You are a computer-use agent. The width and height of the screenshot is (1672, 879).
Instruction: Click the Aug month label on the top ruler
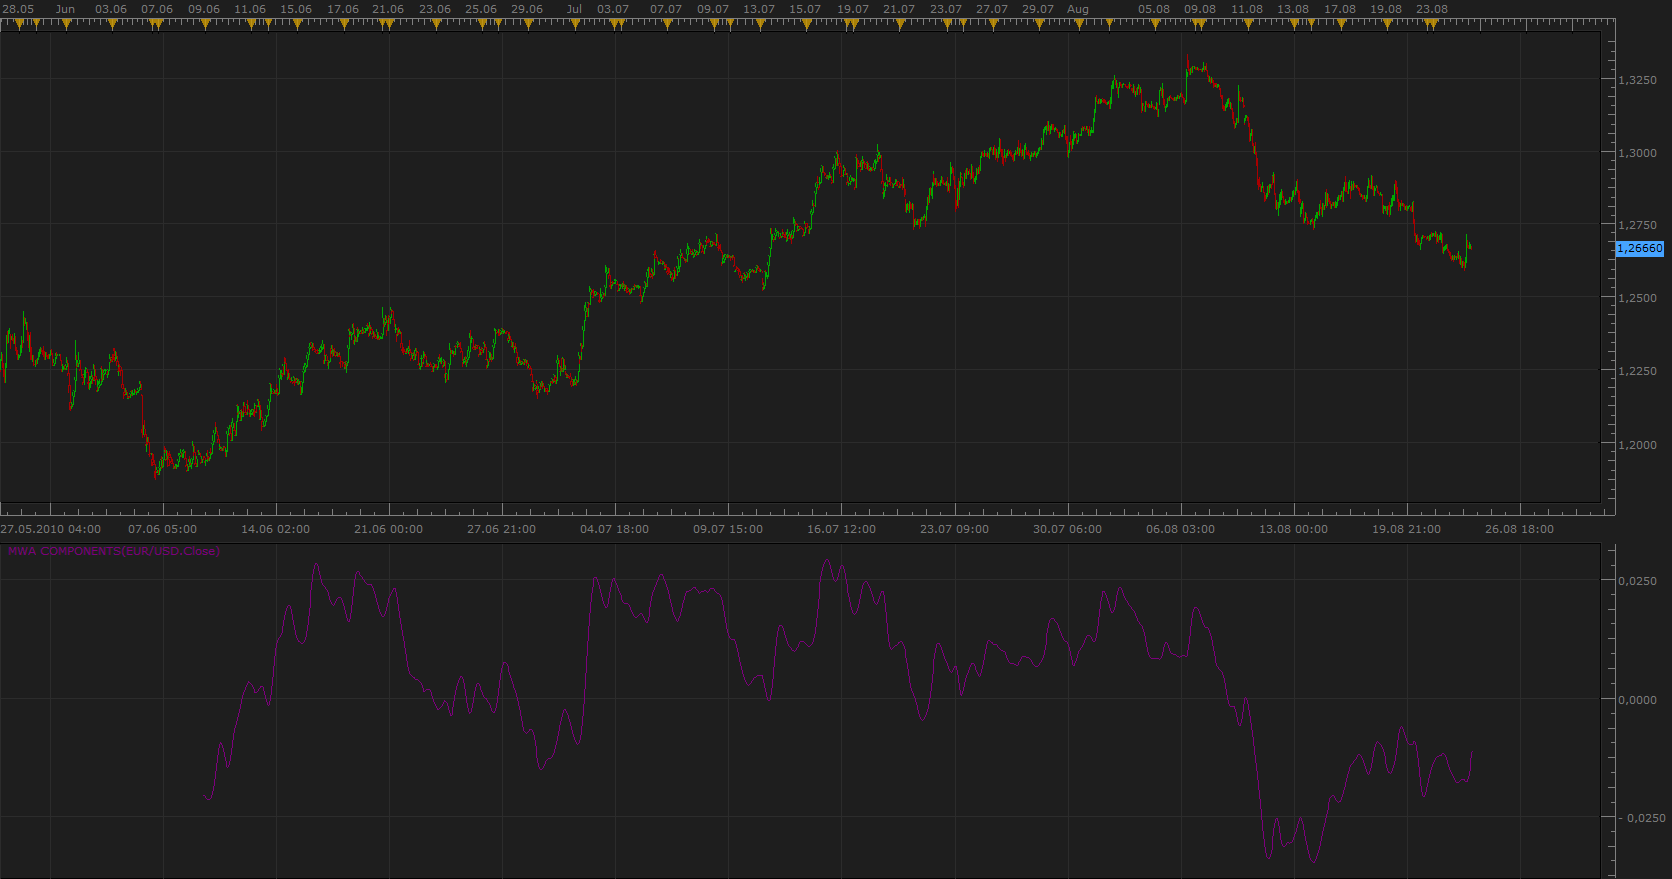(1078, 9)
